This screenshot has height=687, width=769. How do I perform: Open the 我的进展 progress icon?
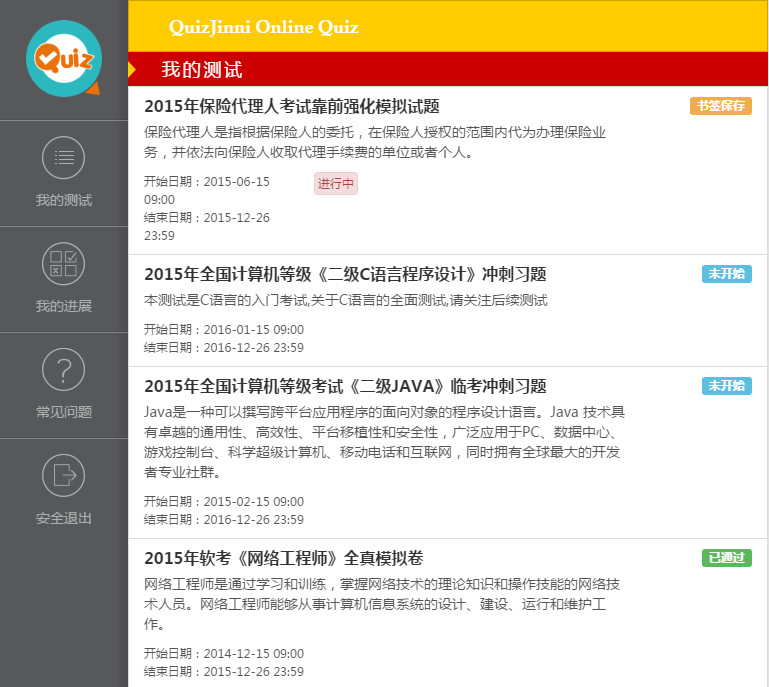coord(64,264)
